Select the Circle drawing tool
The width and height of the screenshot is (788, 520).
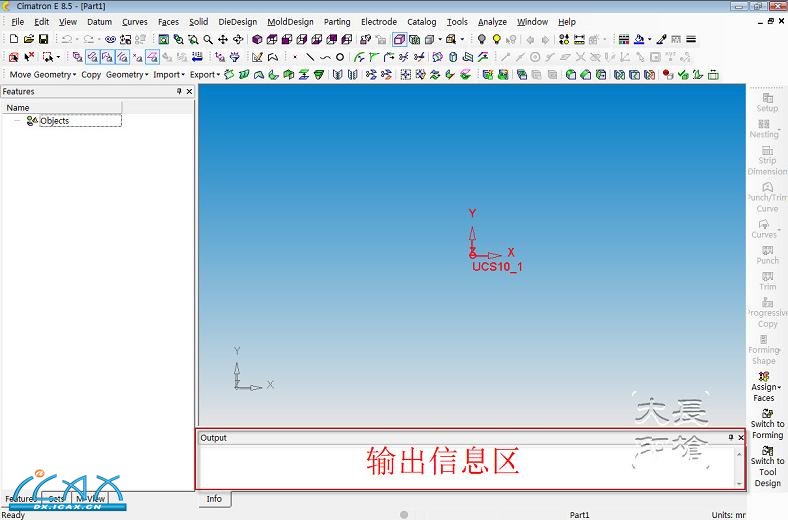coord(340,57)
